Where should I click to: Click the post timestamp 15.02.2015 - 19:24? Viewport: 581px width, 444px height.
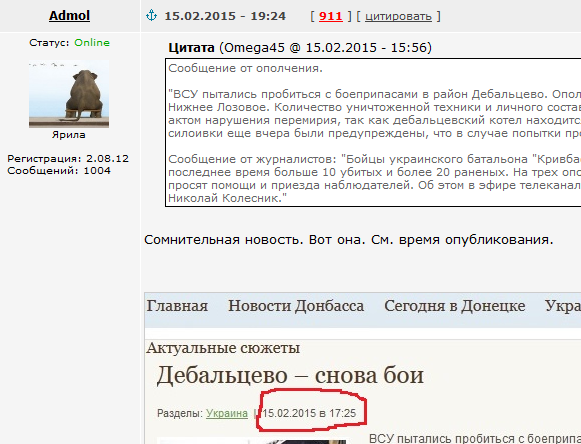click(225, 16)
